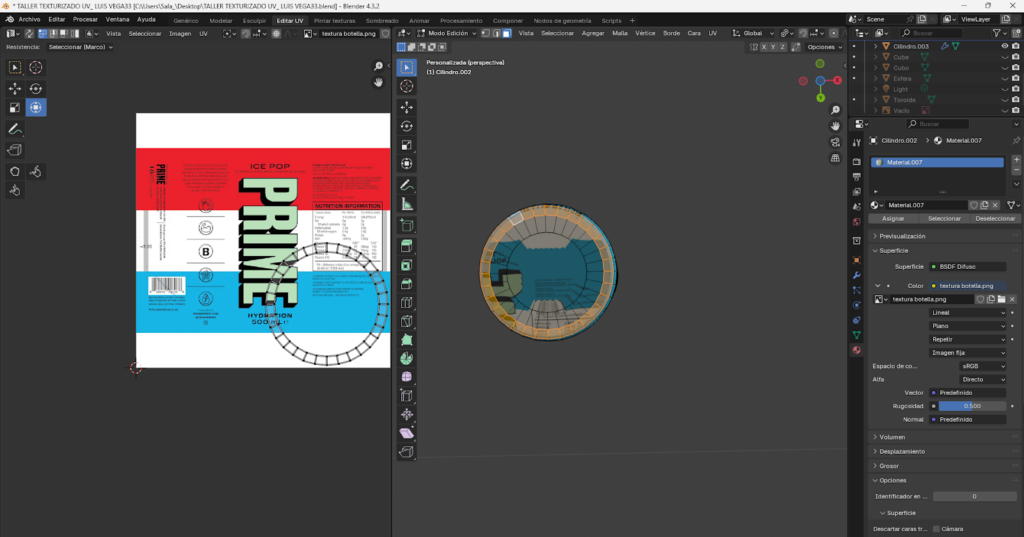
Task: Select the 3D viewport Move tool
Action: [407, 107]
